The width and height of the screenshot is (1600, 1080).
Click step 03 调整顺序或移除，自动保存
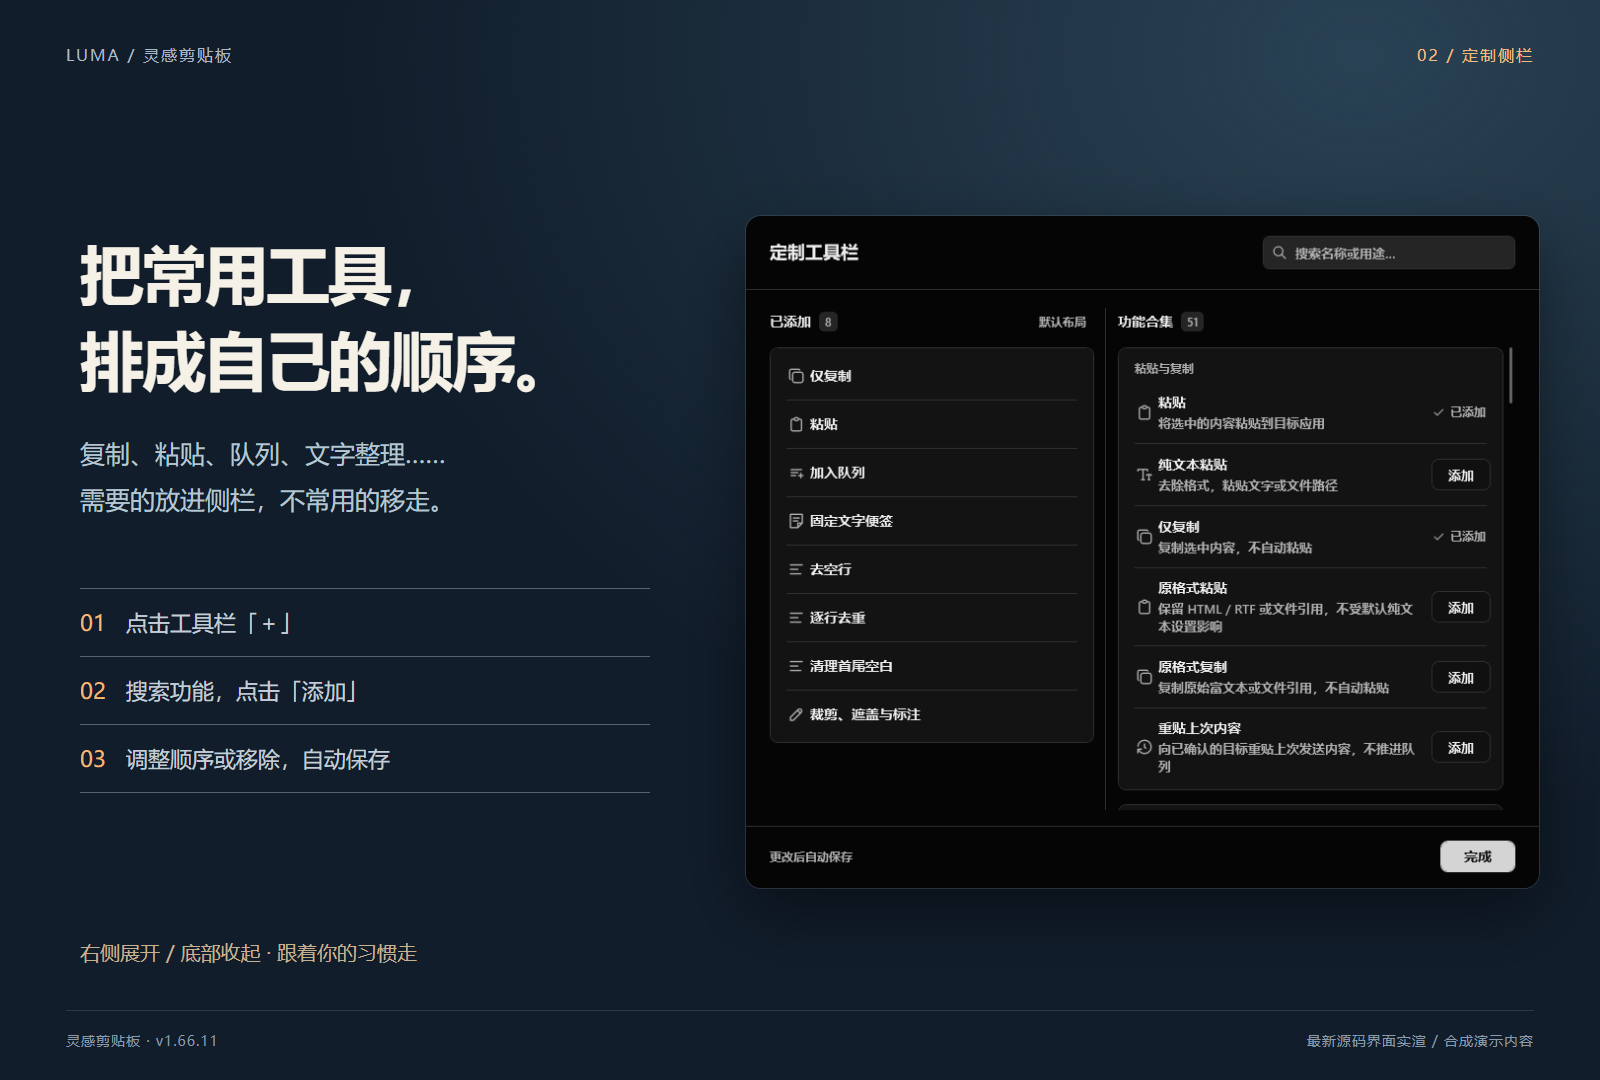365,759
